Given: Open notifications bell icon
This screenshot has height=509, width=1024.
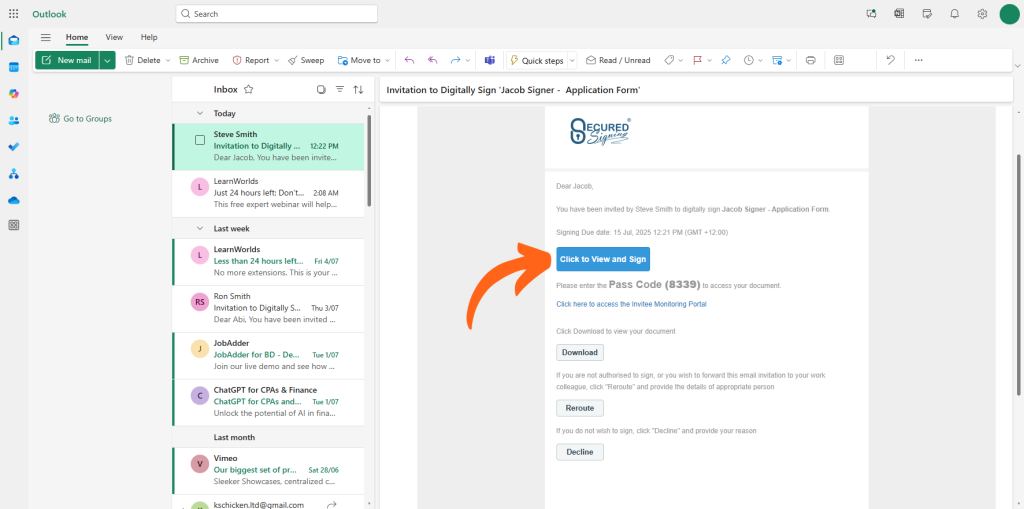Looking at the screenshot, I should (955, 14).
